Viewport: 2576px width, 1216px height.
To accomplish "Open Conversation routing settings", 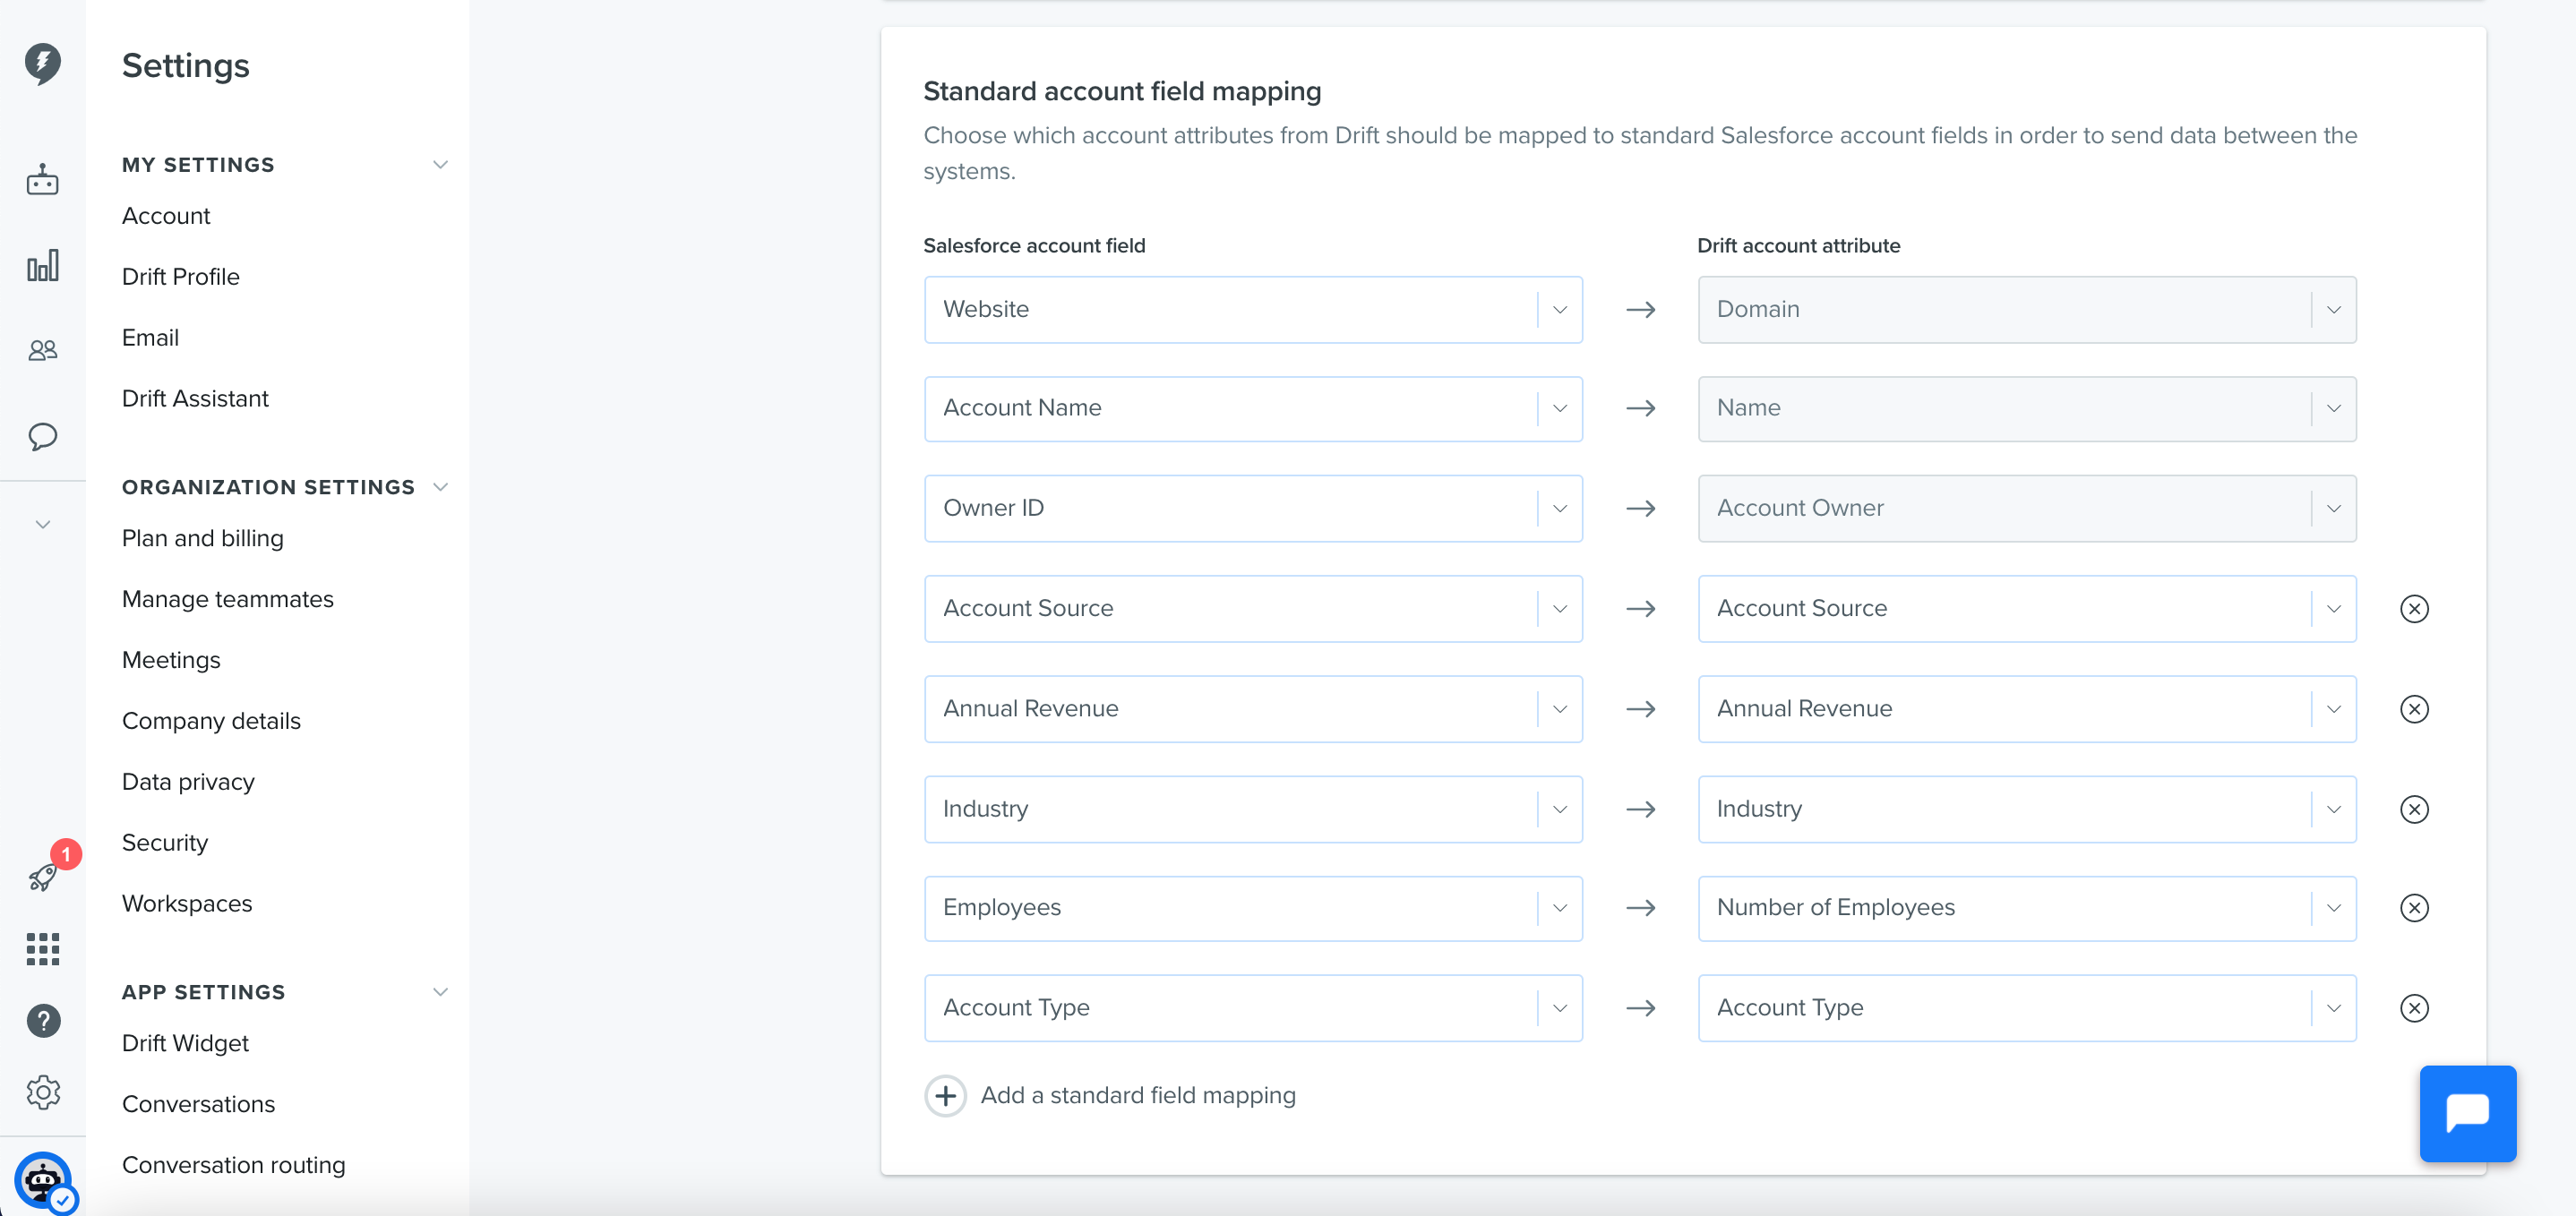I will click(234, 1165).
